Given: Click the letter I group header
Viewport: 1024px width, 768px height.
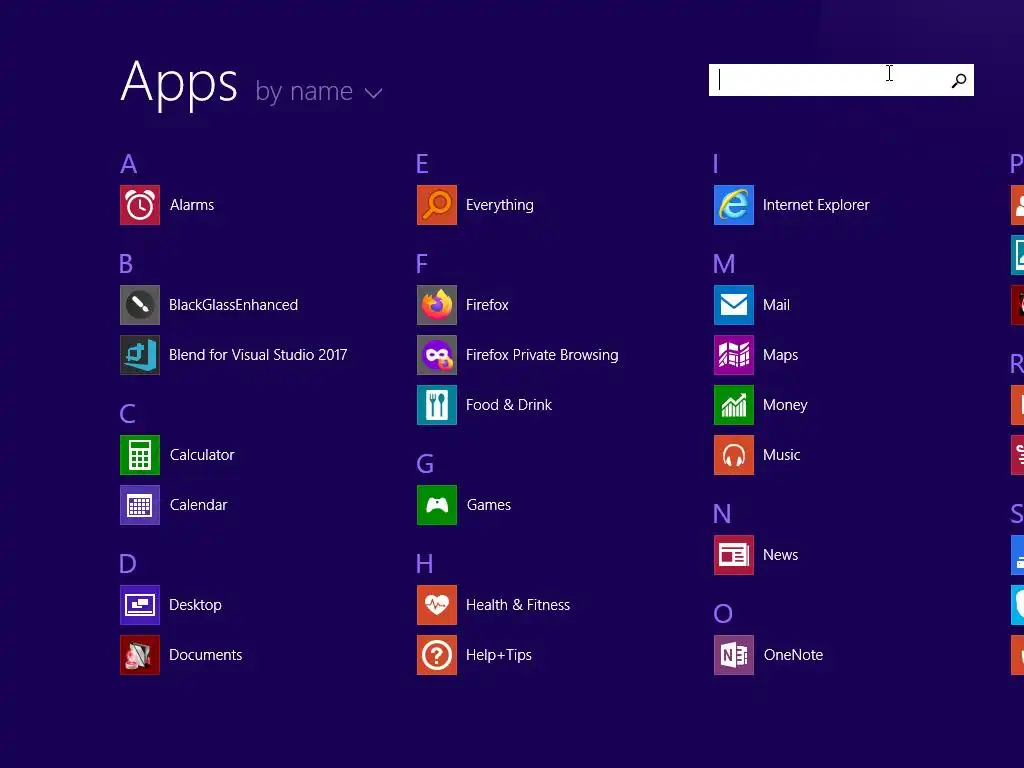Looking at the screenshot, I should (716, 164).
